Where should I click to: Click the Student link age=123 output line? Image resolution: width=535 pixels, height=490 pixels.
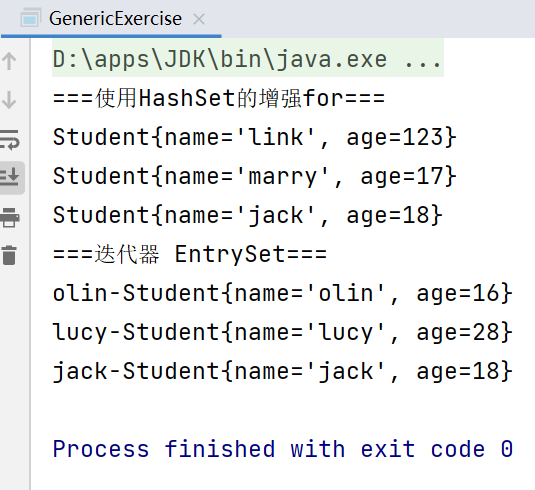[255, 137]
